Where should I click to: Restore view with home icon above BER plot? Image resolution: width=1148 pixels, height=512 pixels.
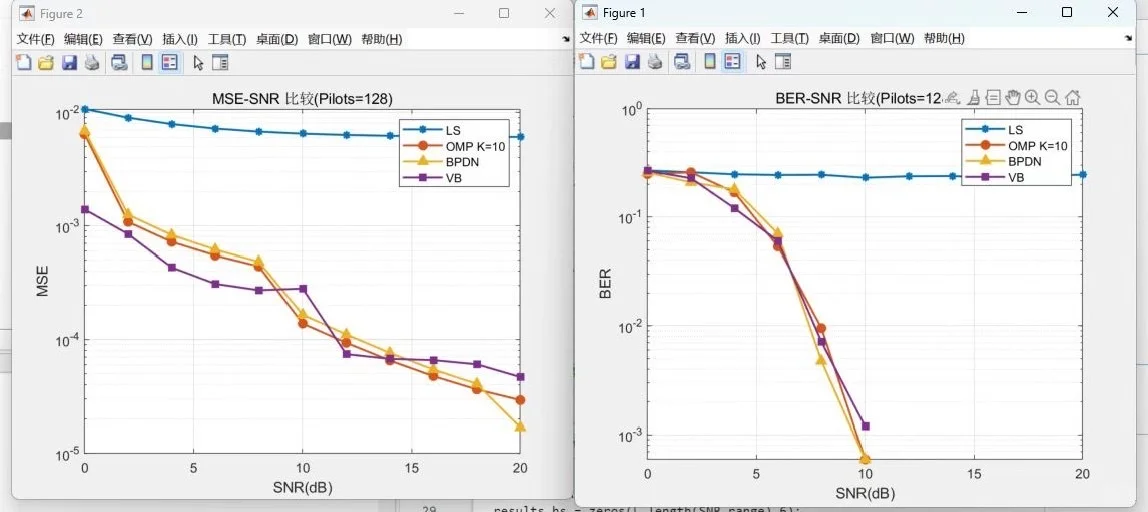click(x=1073, y=97)
